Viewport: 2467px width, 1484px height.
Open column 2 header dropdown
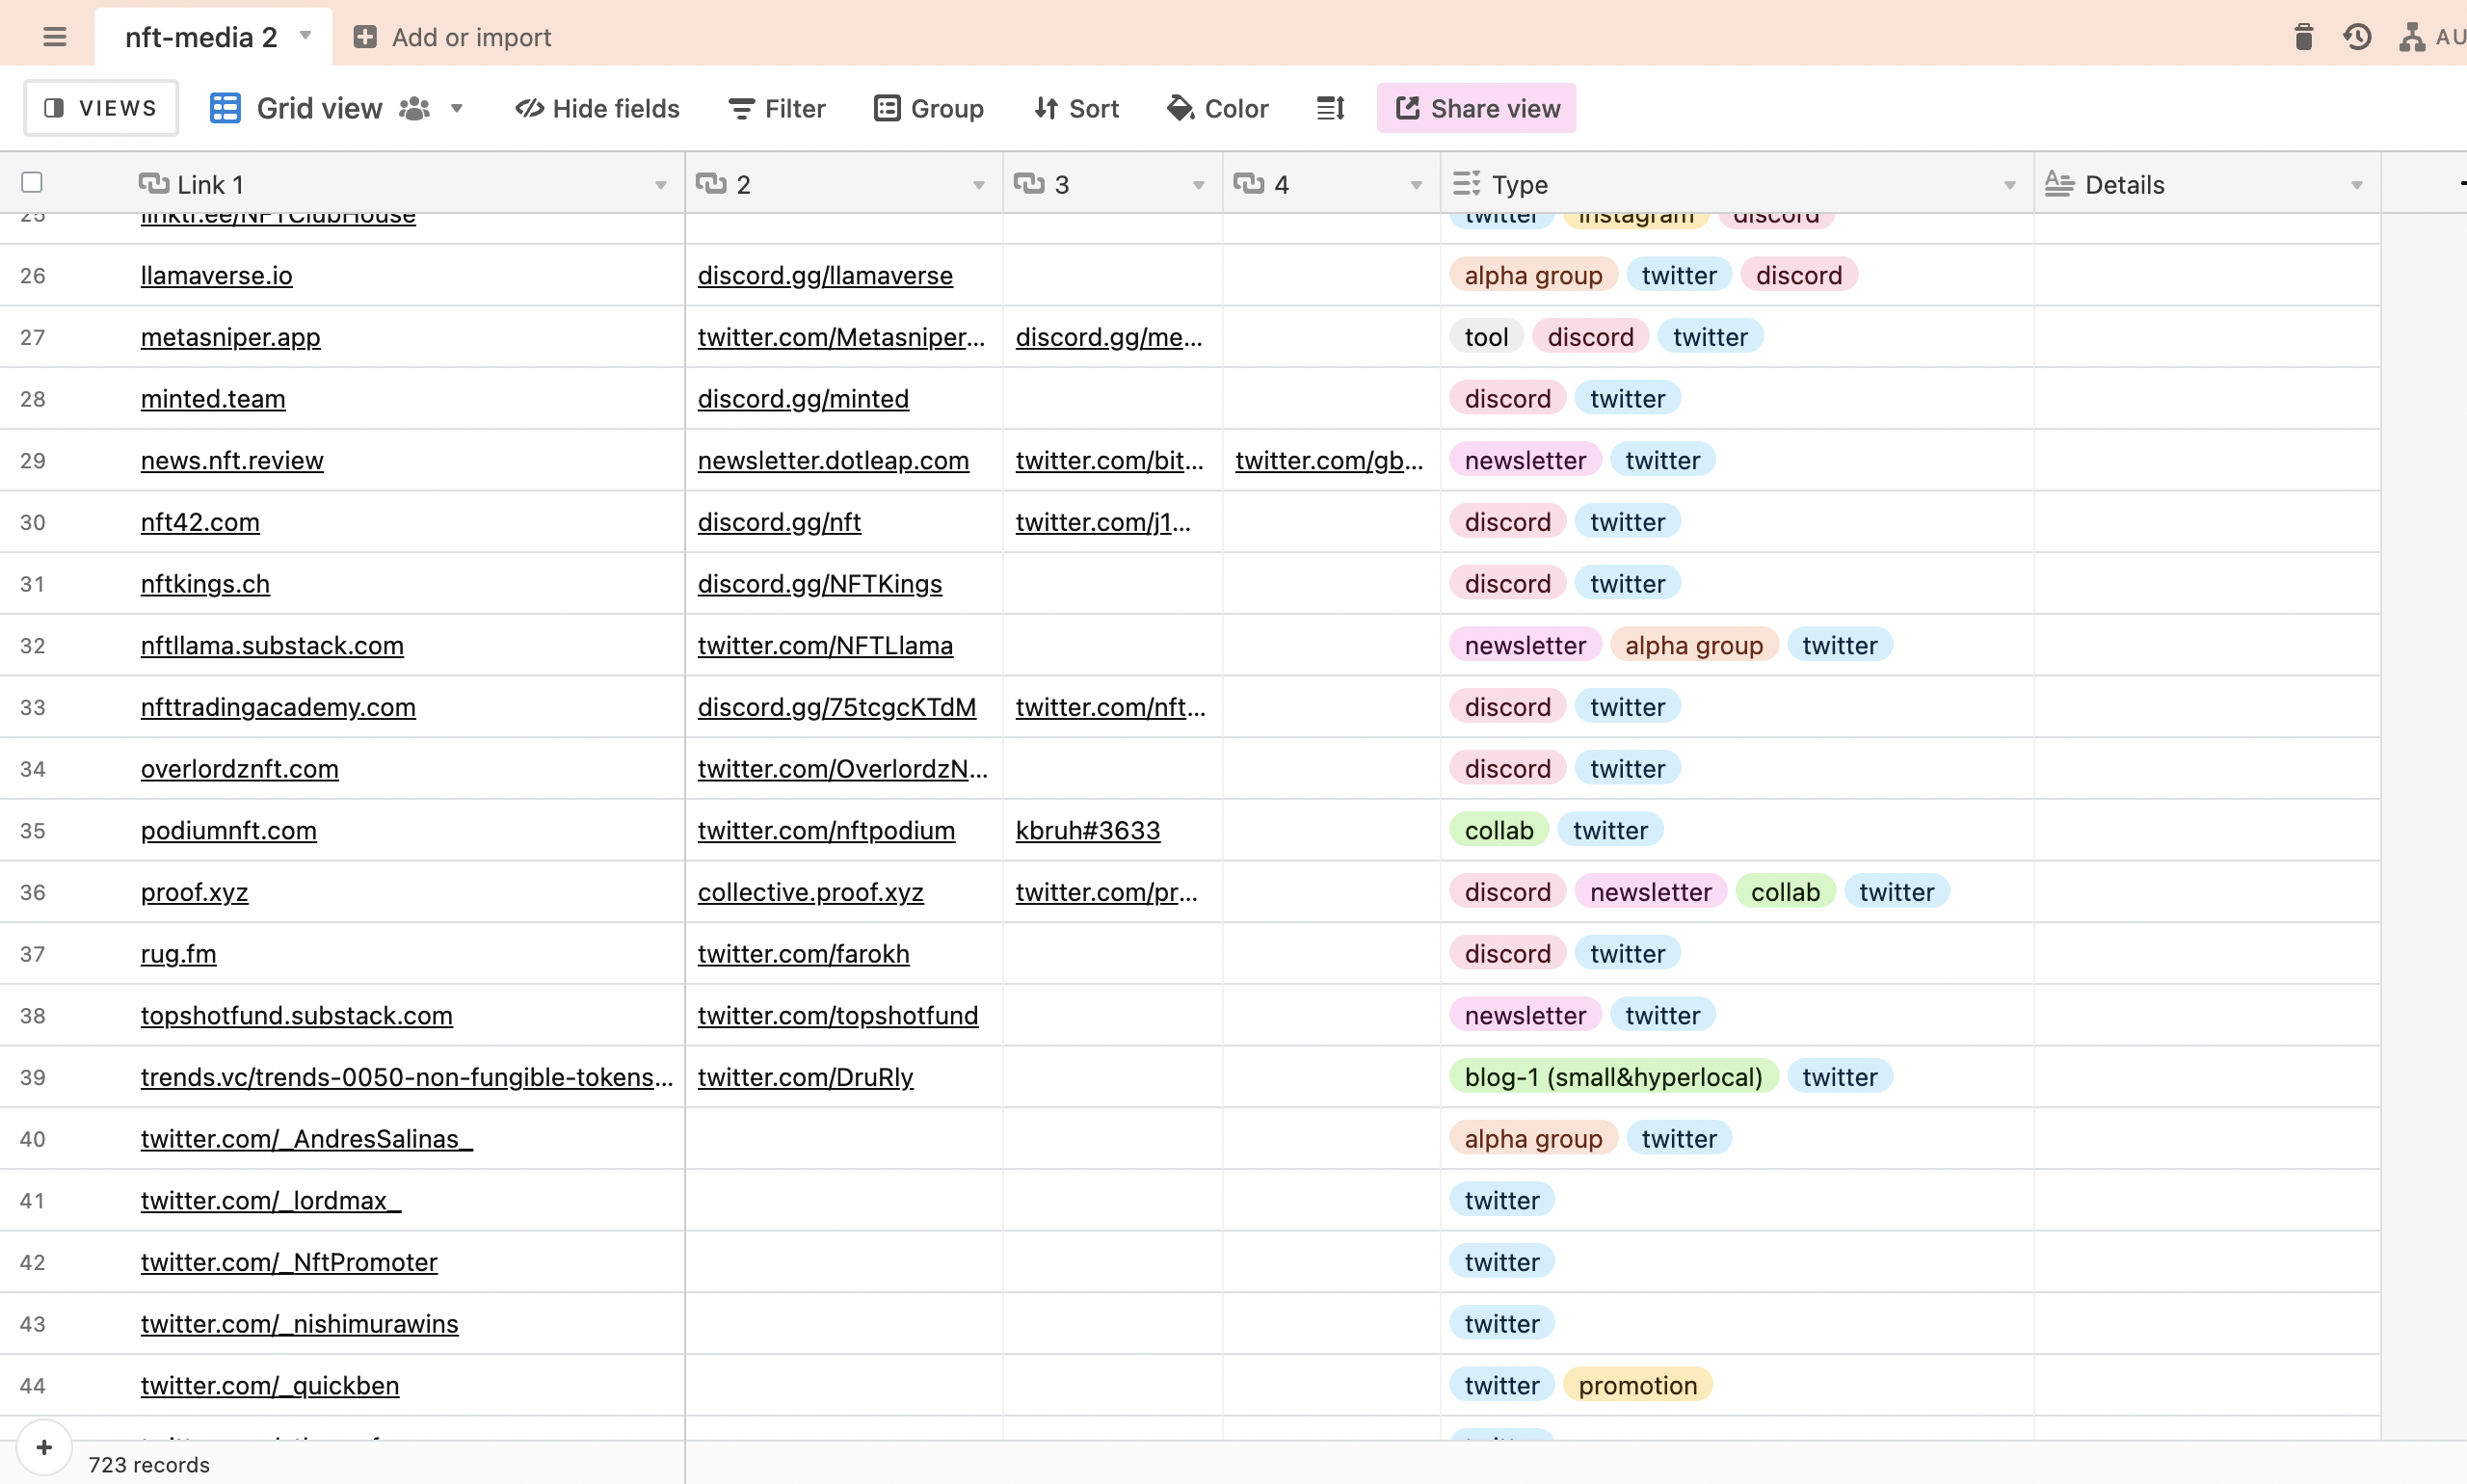[x=979, y=185]
